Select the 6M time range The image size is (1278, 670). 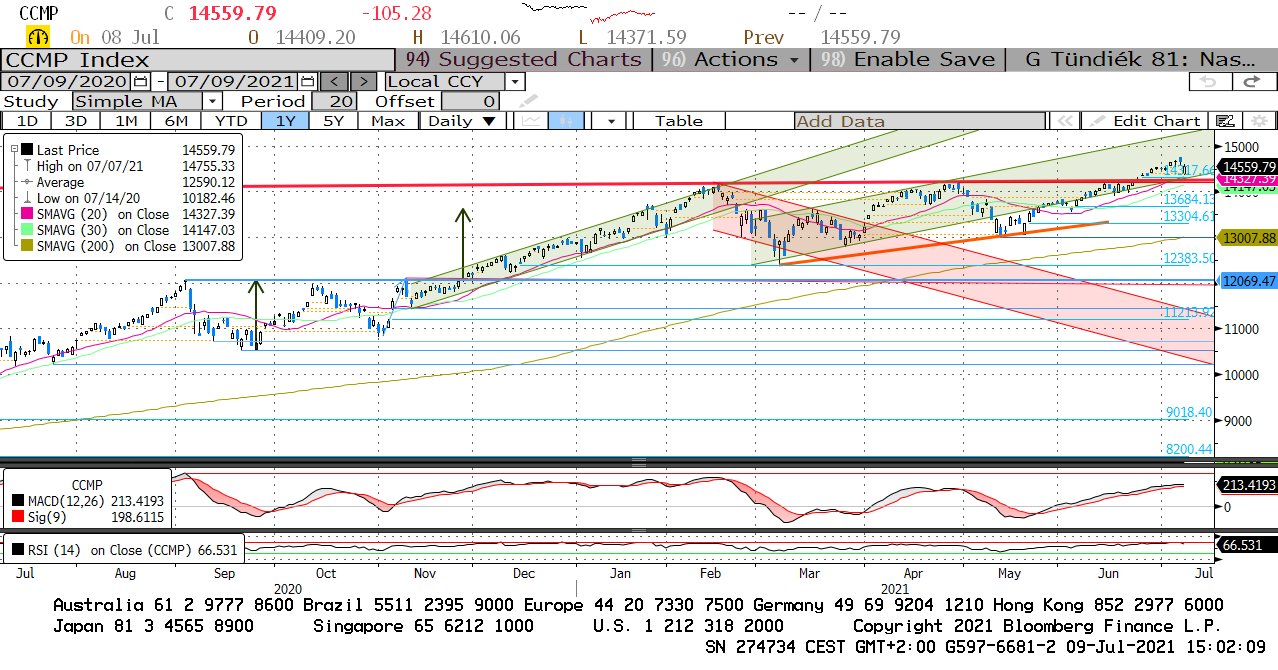tap(176, 121)
